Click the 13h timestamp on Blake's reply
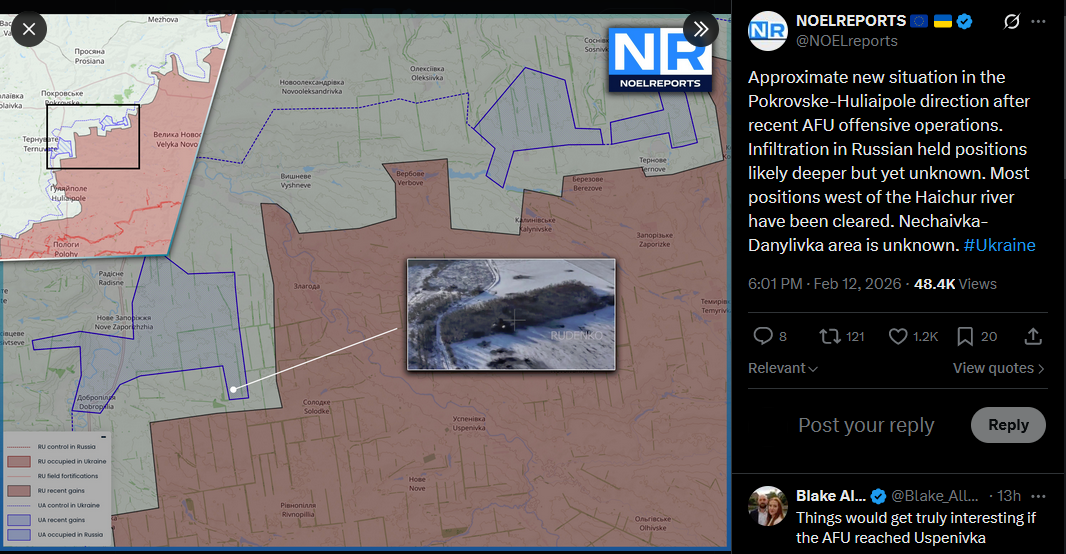The height and width of the screenshot is (554, 1066). pyautogui.click(x=1009, y=496)
